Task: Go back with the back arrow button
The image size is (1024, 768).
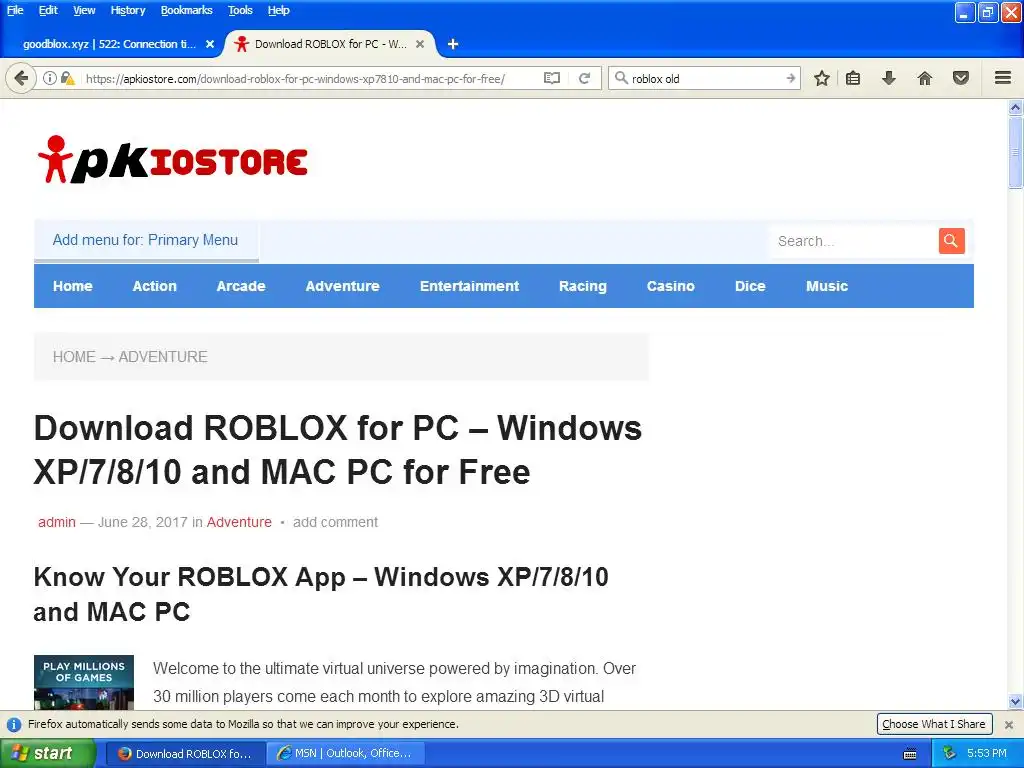Action: coord(21,78)
